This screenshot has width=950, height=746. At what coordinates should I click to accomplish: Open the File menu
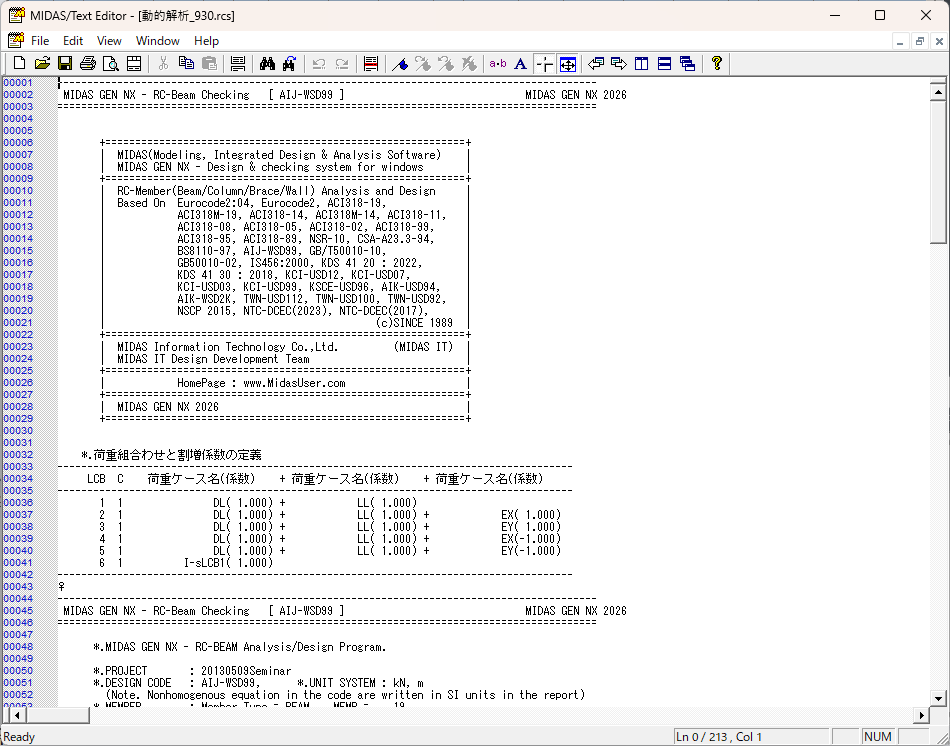tap(40, 41)
